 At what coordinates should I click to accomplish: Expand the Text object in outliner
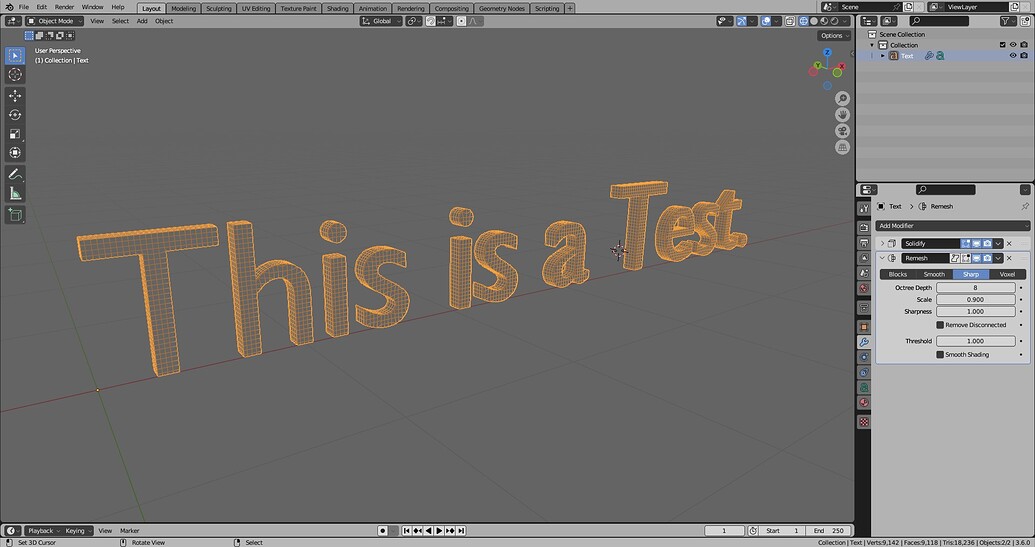click(x=883, y=56)
